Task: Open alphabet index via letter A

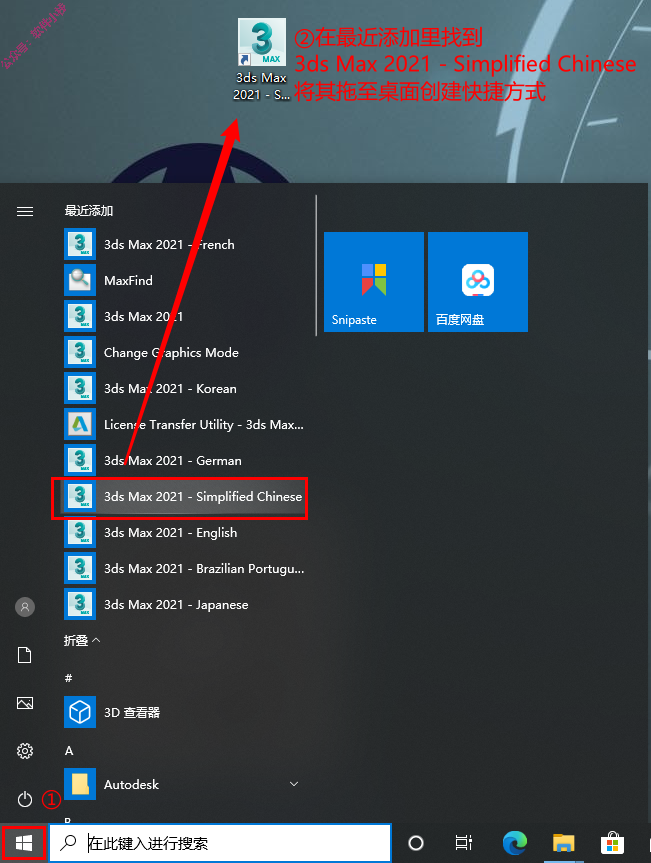Action: [x=69, y=751]
